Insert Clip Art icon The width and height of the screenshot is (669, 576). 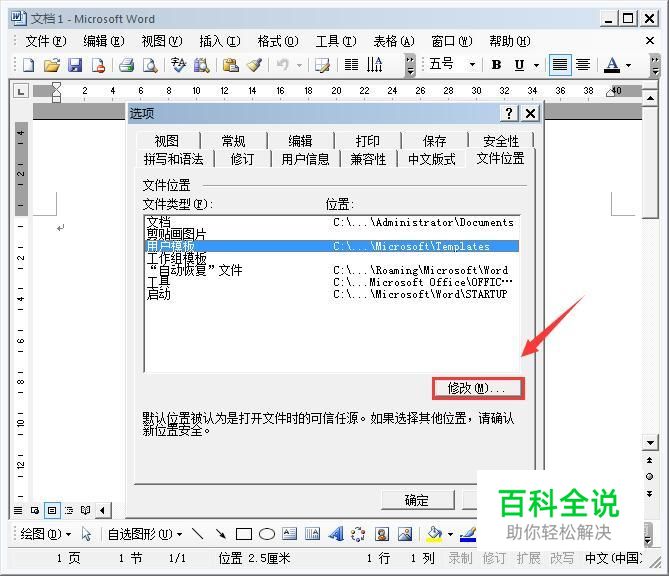pos(382,534)
